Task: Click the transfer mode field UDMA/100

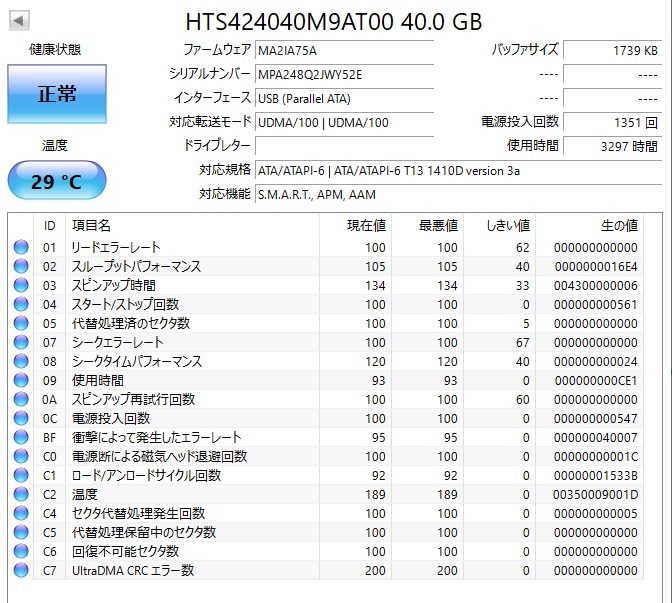Action: tap(345, 123)
